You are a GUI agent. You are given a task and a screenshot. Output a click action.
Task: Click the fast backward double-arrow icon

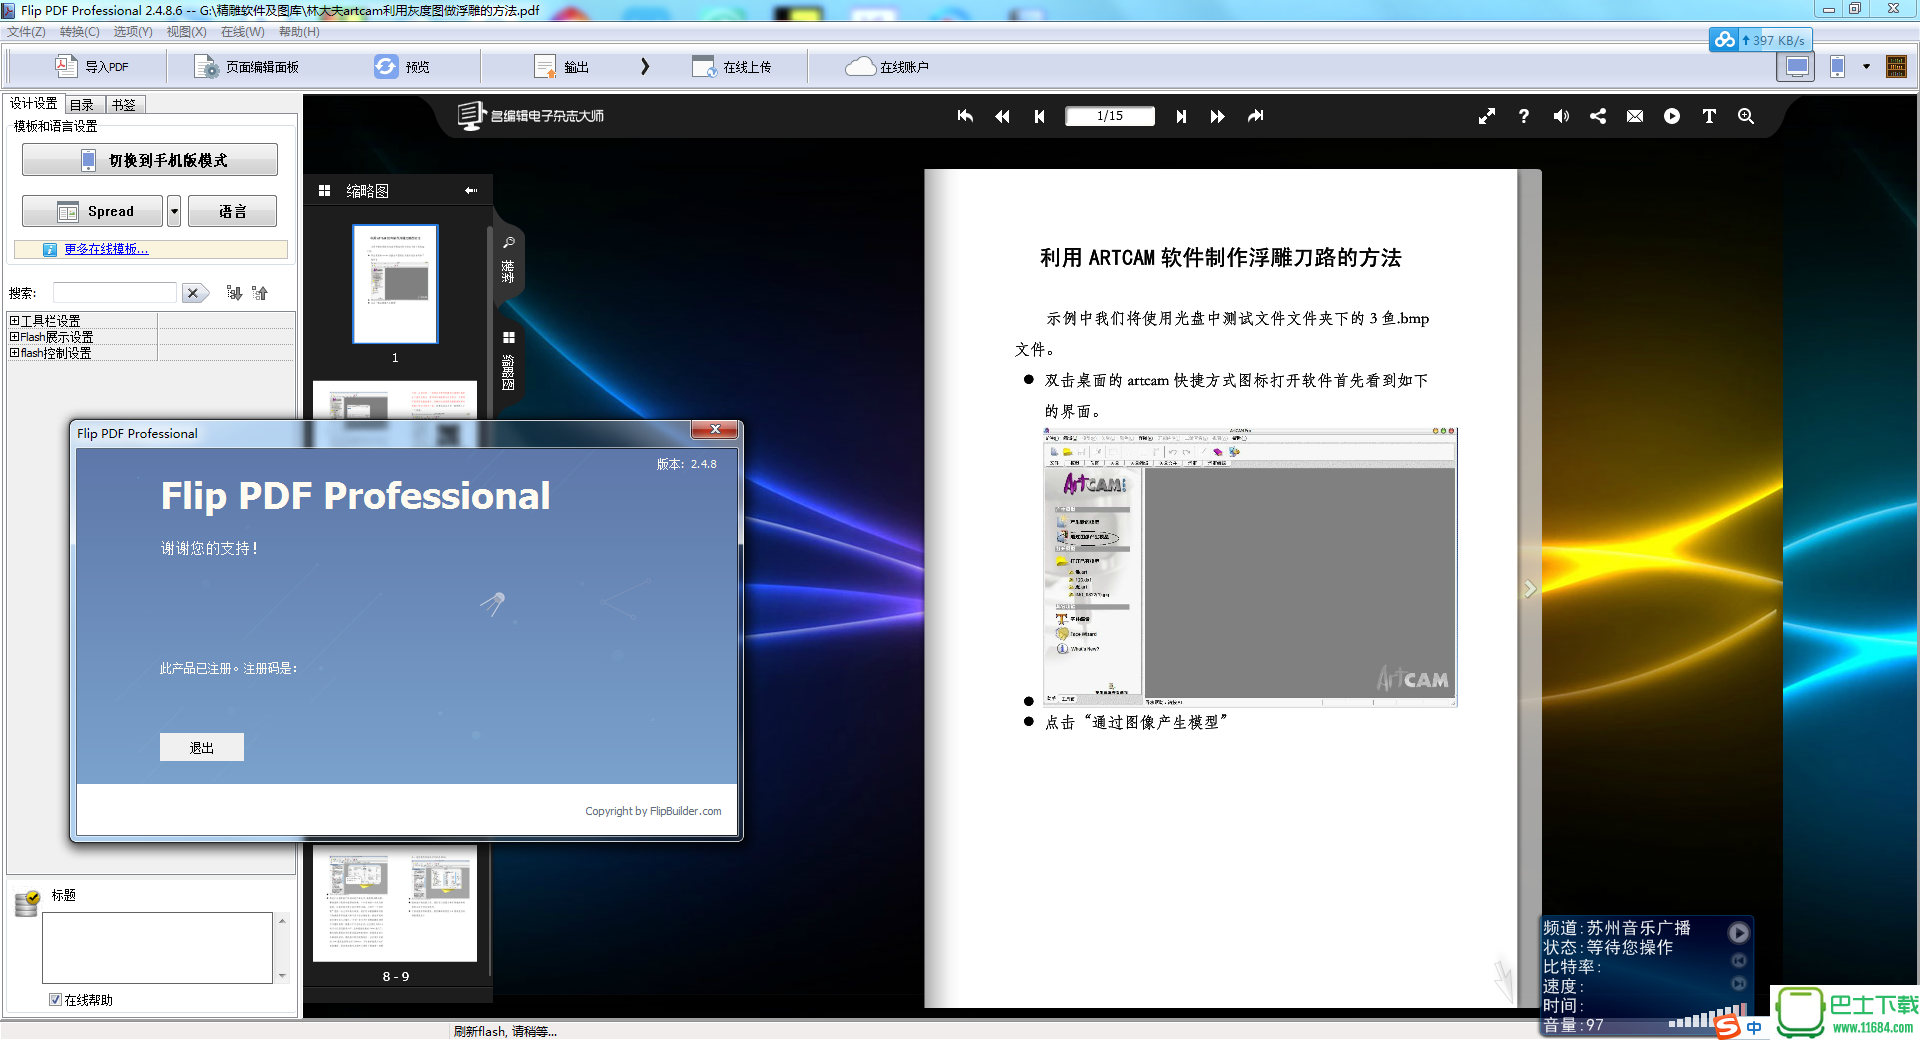pos(1002,116)
